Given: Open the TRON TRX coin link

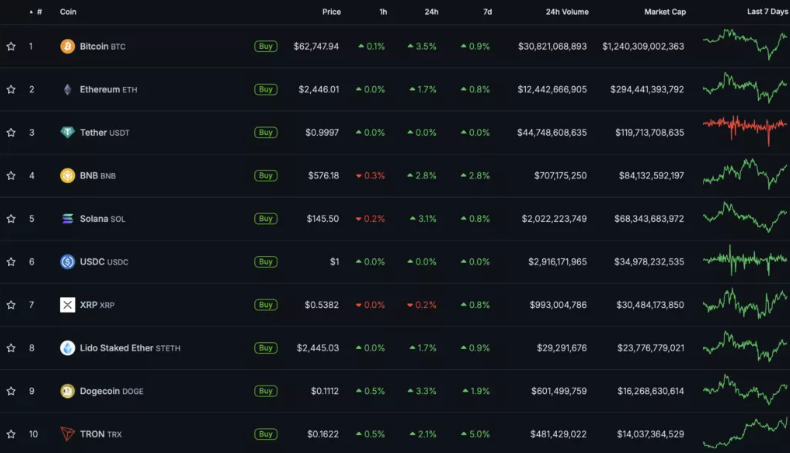Looking at the screenshot, I should point(101,434).
